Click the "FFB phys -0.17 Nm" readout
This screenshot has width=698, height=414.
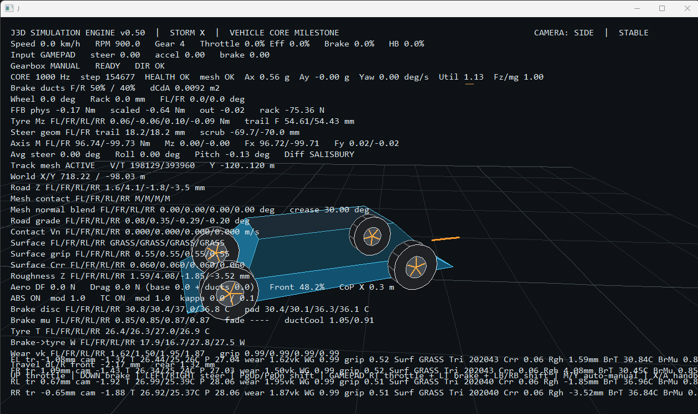tap(53, 110)
